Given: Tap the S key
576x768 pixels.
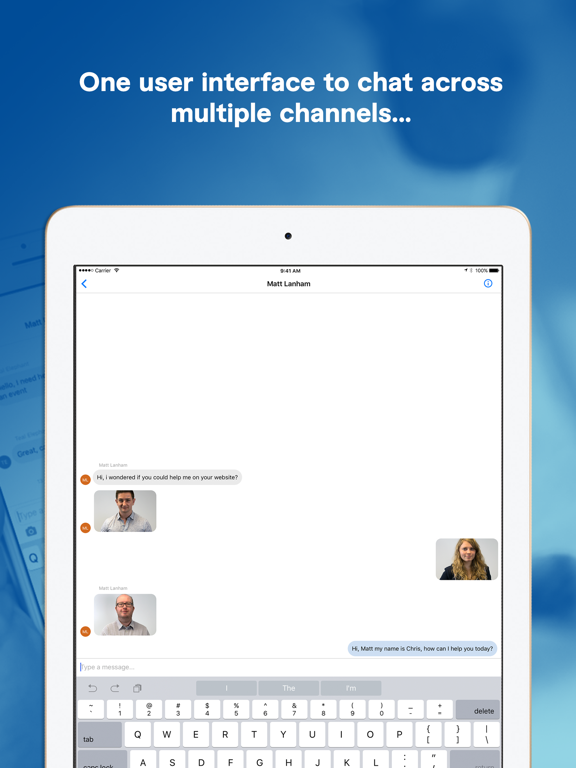Looking at the screenshot, I should click(x=172, y=760).
